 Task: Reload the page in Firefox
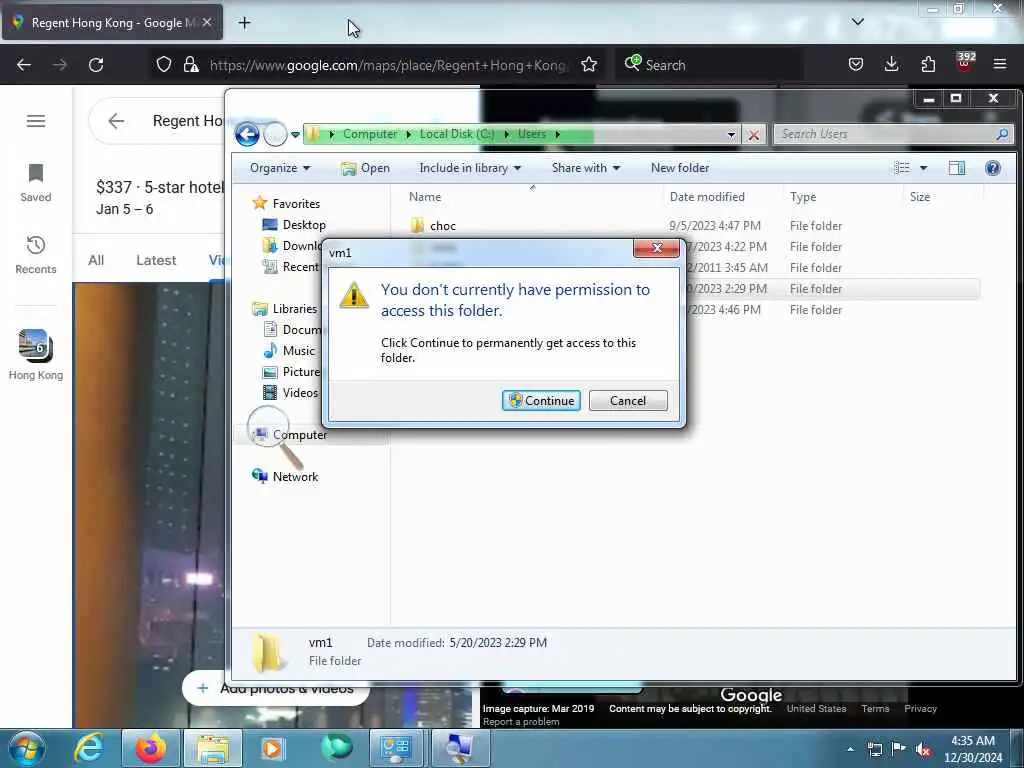pyautogui.click(x=96, y=65)
